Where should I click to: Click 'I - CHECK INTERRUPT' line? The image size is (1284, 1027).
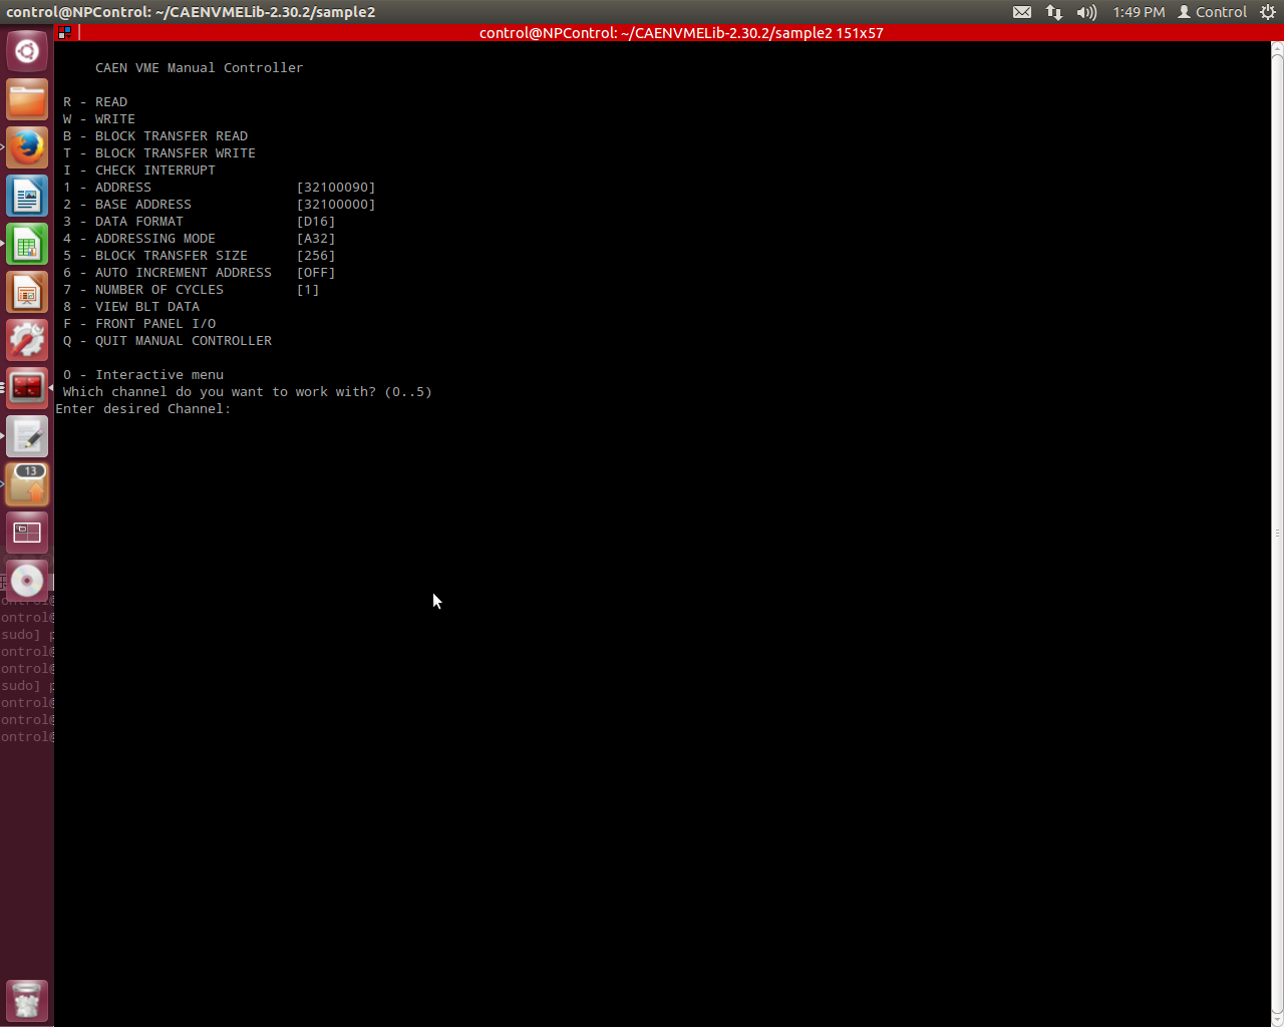[x=139, y=170]
